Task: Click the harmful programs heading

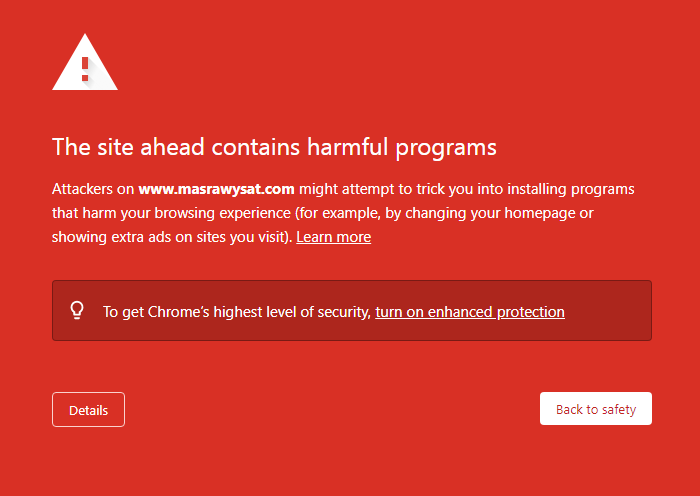Action: coord(274,147)
